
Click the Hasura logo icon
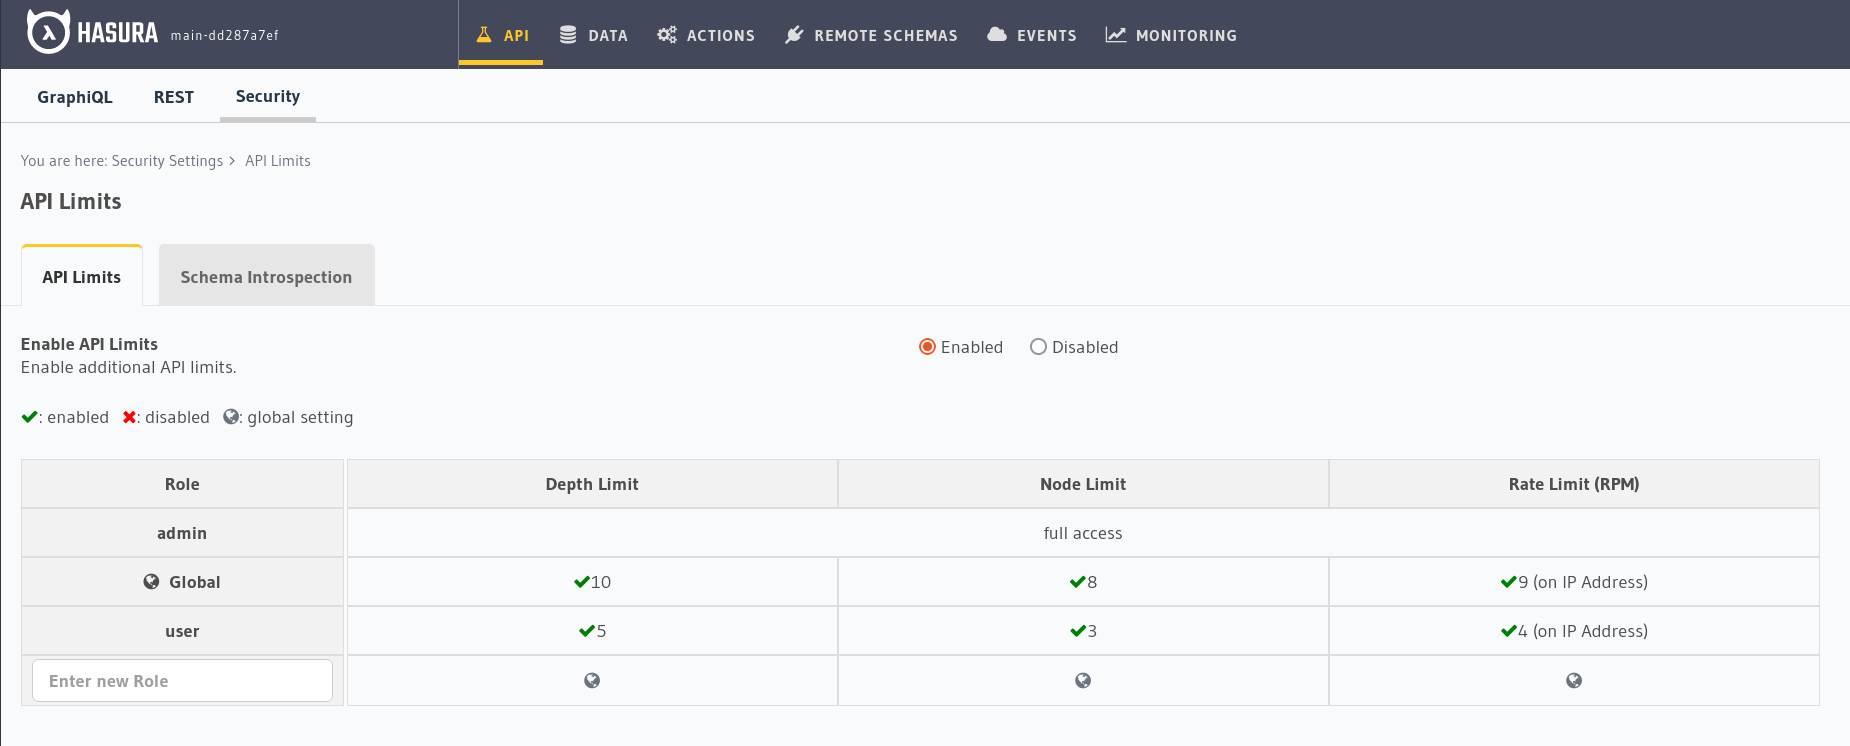point(48,32)
